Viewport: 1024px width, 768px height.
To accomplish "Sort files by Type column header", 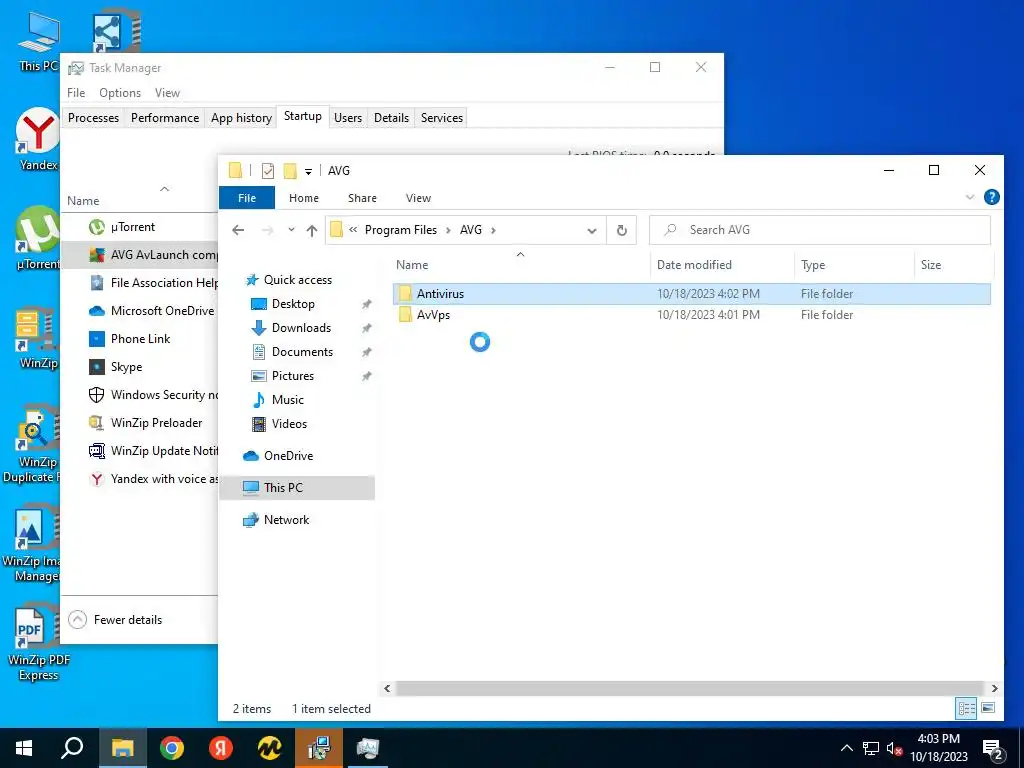I will (x=854, y=264).
